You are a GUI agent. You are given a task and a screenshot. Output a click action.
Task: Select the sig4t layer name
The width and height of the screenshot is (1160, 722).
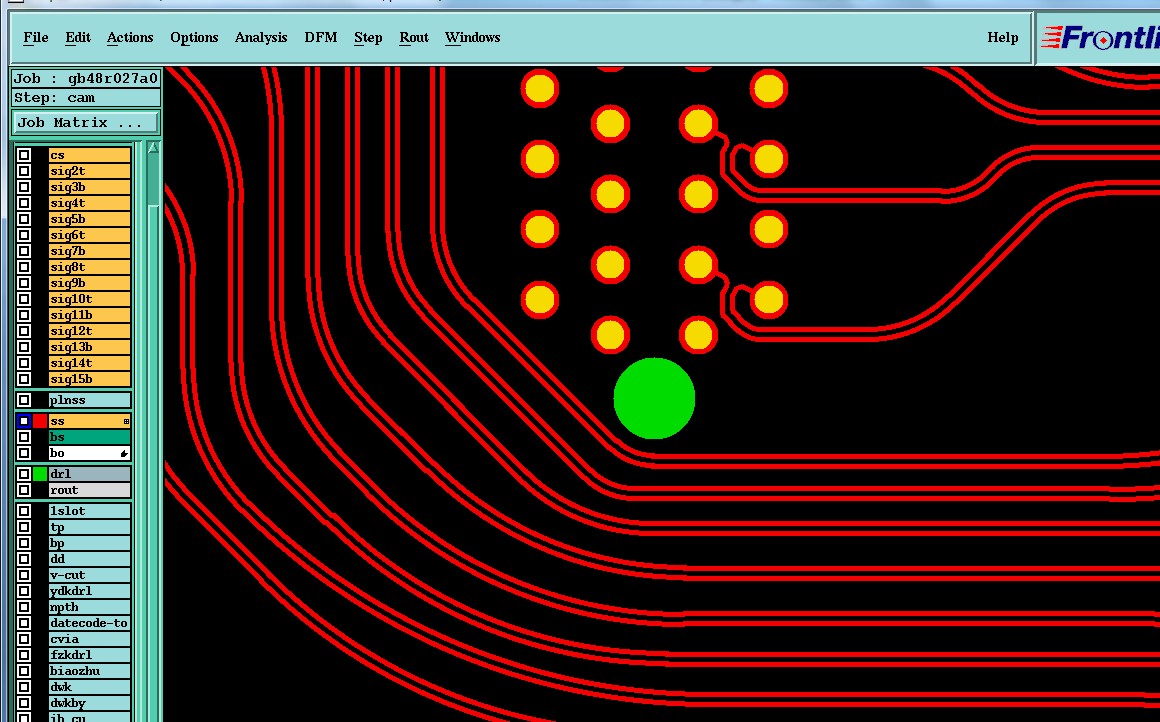pos(90,203)
